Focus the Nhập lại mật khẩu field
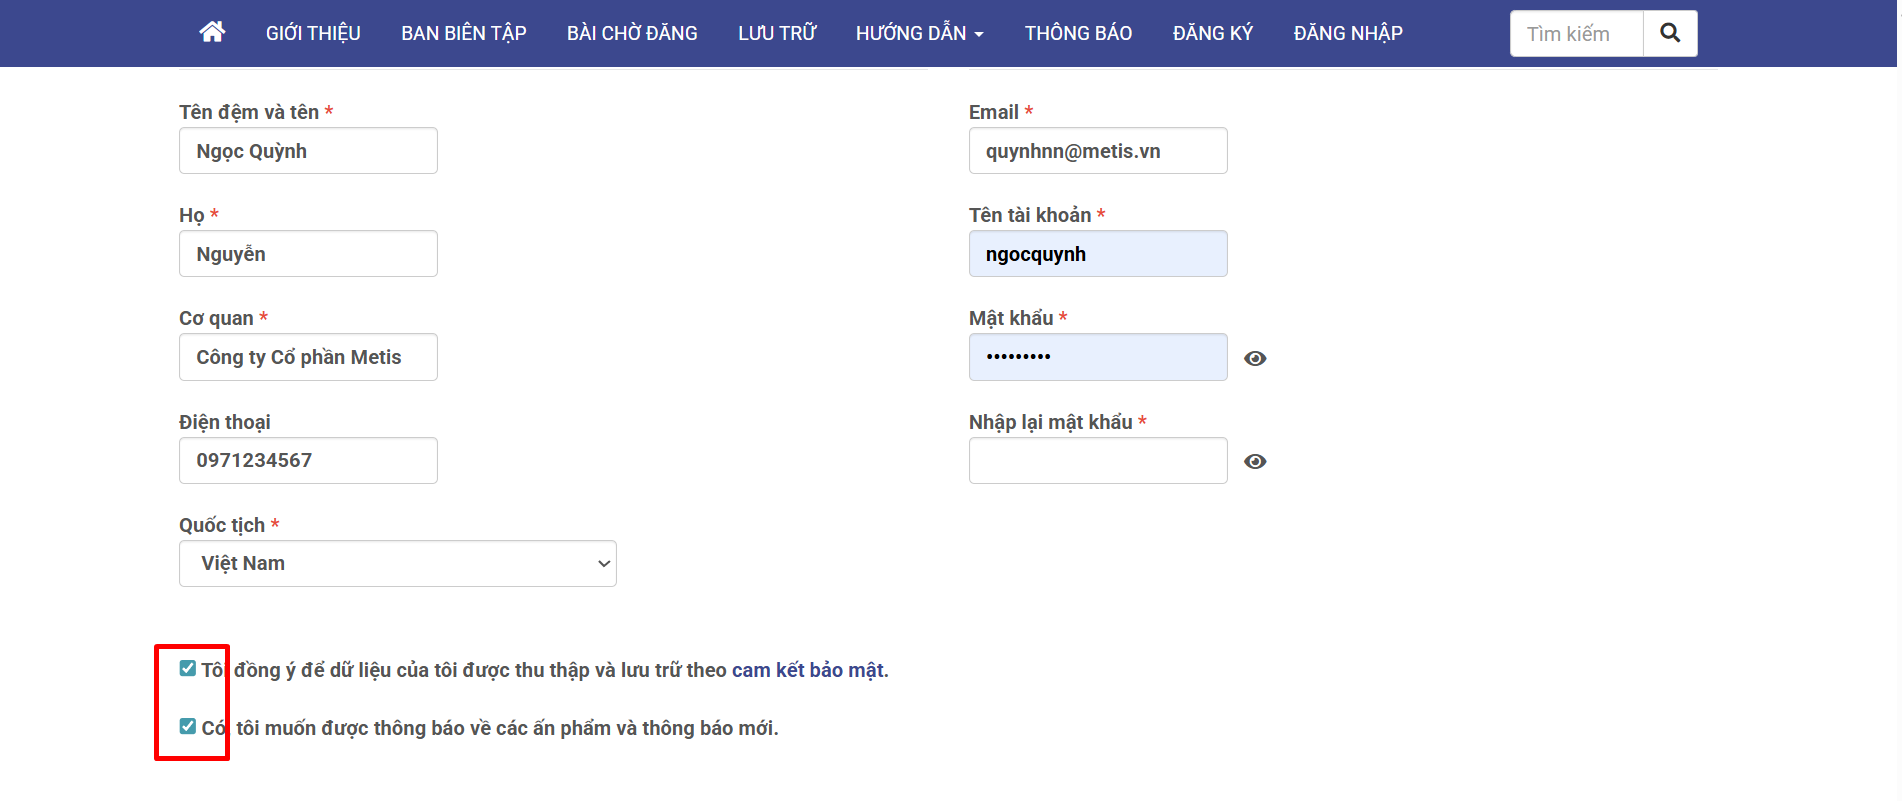1902x801 pixels. [x=1097, y=461]
